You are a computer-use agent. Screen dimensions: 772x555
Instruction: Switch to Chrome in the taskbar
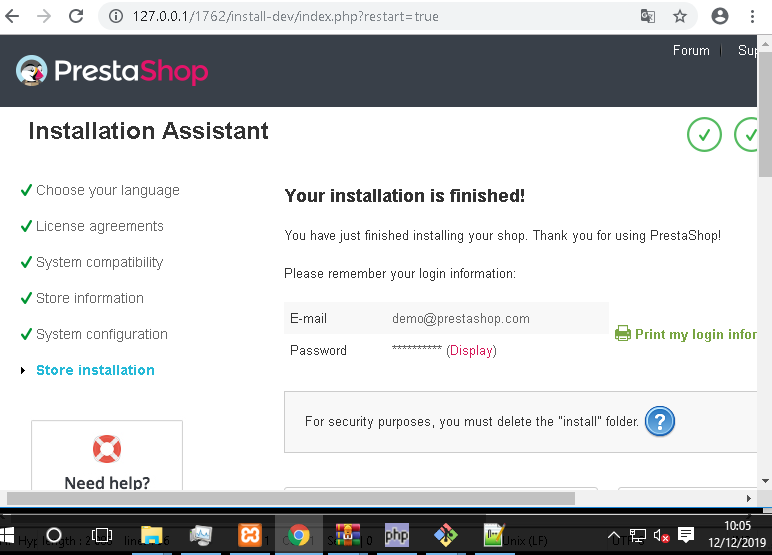point(298,535)
